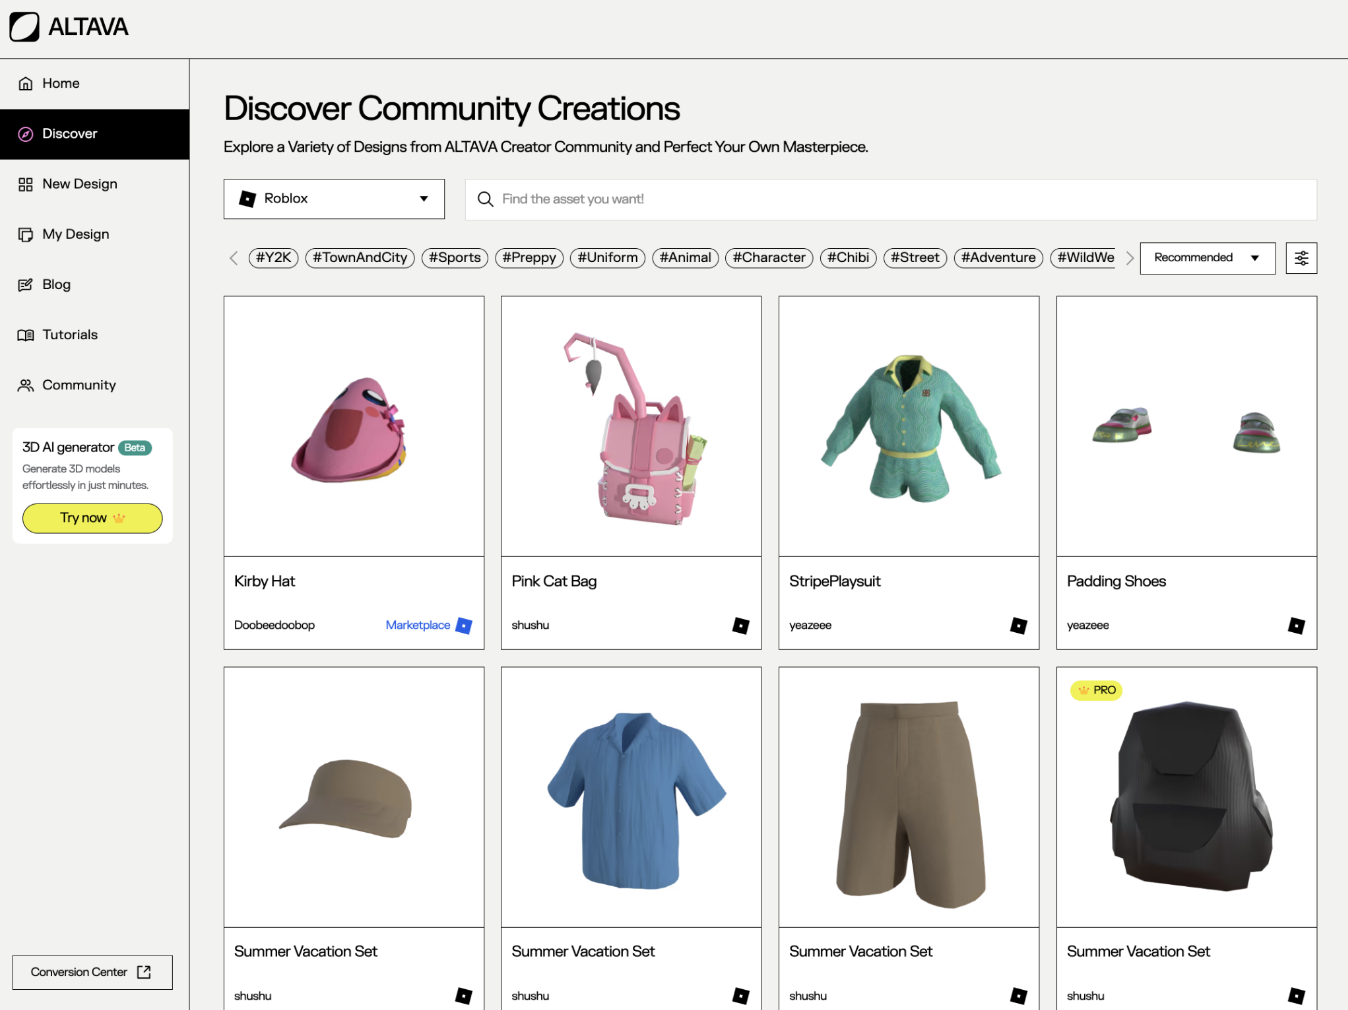Expand the Roblox platform dropdown

(x=334, y=199)
